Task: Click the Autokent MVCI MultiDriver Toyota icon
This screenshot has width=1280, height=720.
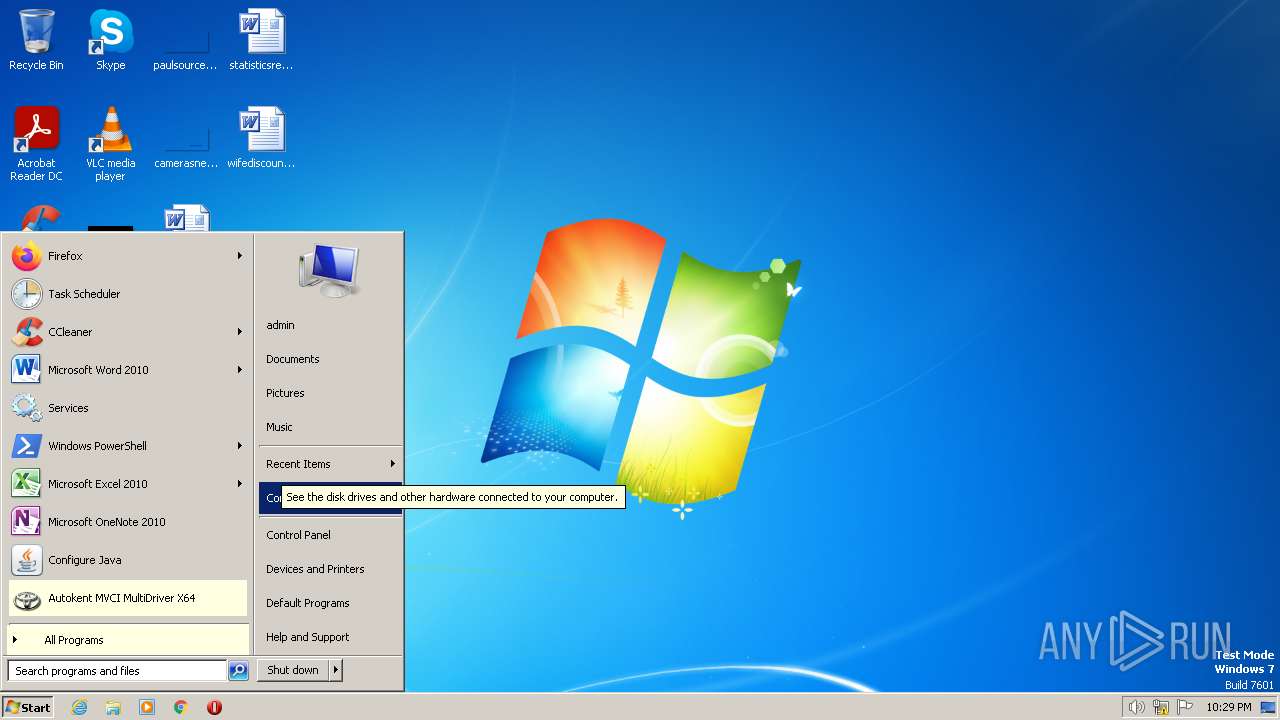Action: (x=27, y=598)
